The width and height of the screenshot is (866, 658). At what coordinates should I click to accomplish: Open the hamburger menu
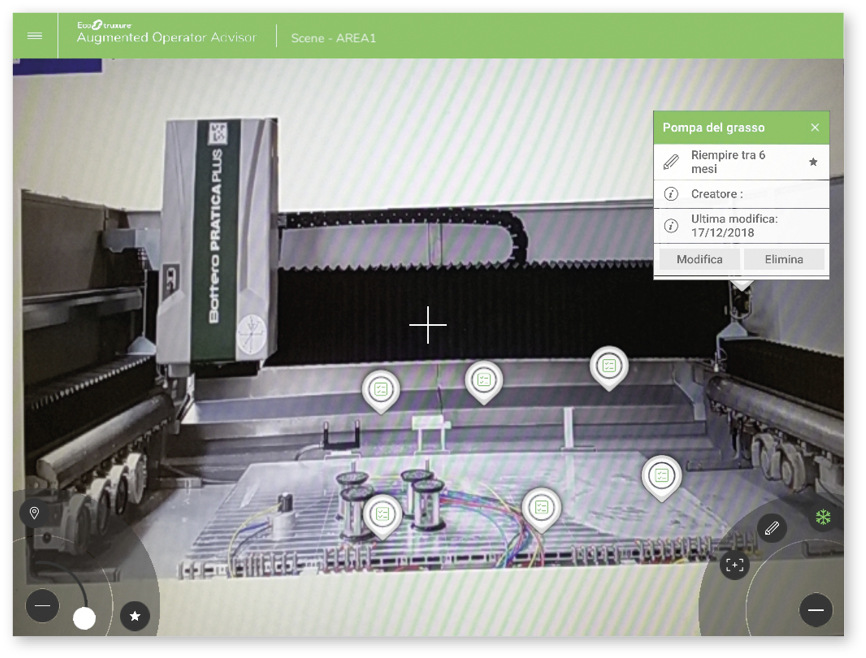click(x=35, y=36)
